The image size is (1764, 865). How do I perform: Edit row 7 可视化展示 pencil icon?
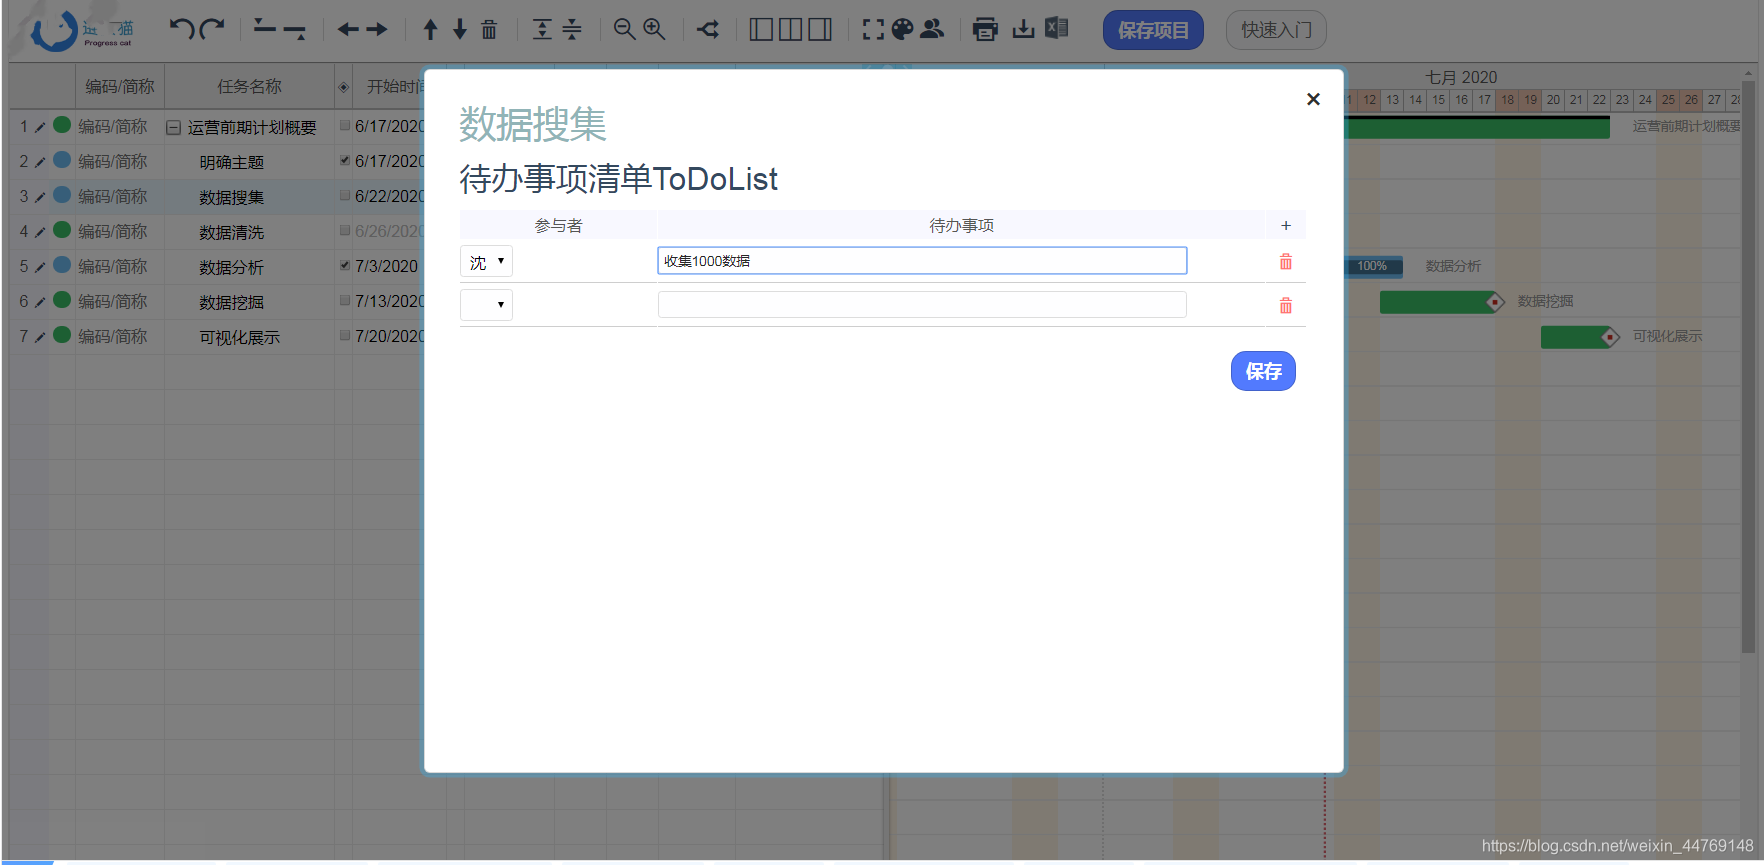tap(40, 337)
